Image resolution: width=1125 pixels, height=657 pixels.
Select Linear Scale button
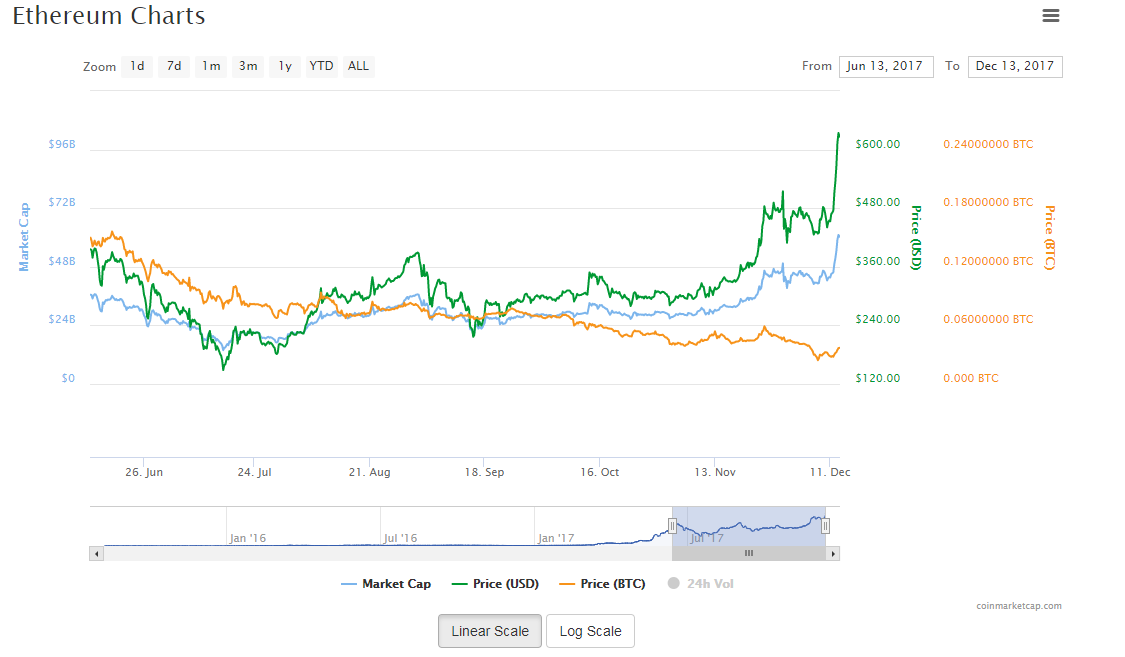tap(490, 631)
